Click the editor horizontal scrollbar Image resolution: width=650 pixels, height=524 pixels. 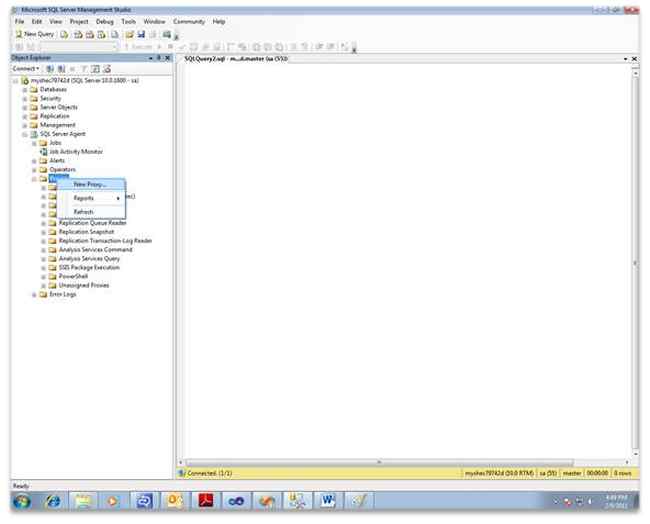tap(379, 462)
